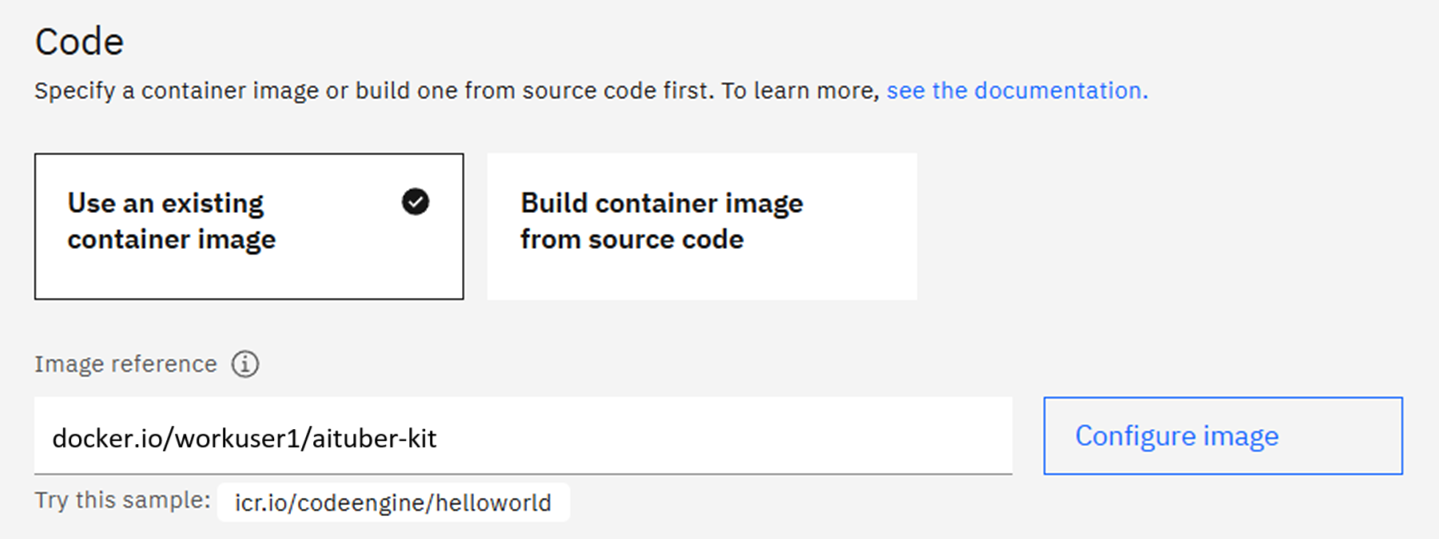Image resolution: width=1439 pixels, height=539 pixels.
Task: Click the Code section heading
Action: 79,42
